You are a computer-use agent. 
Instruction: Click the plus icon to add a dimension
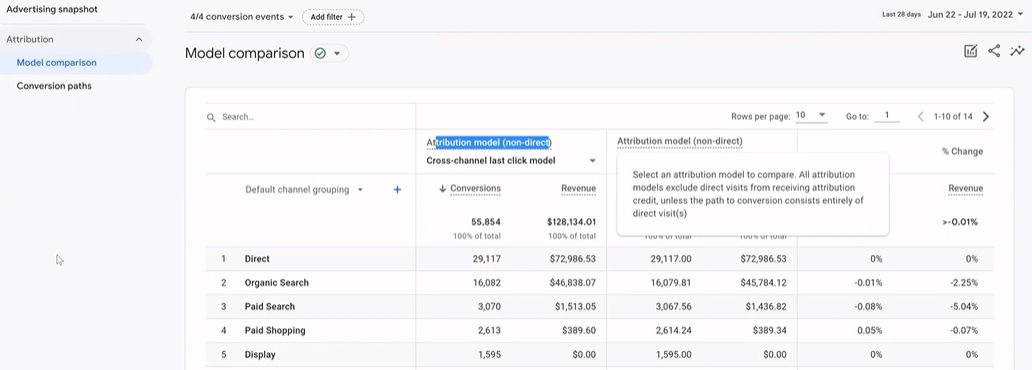tap(397, 190)
